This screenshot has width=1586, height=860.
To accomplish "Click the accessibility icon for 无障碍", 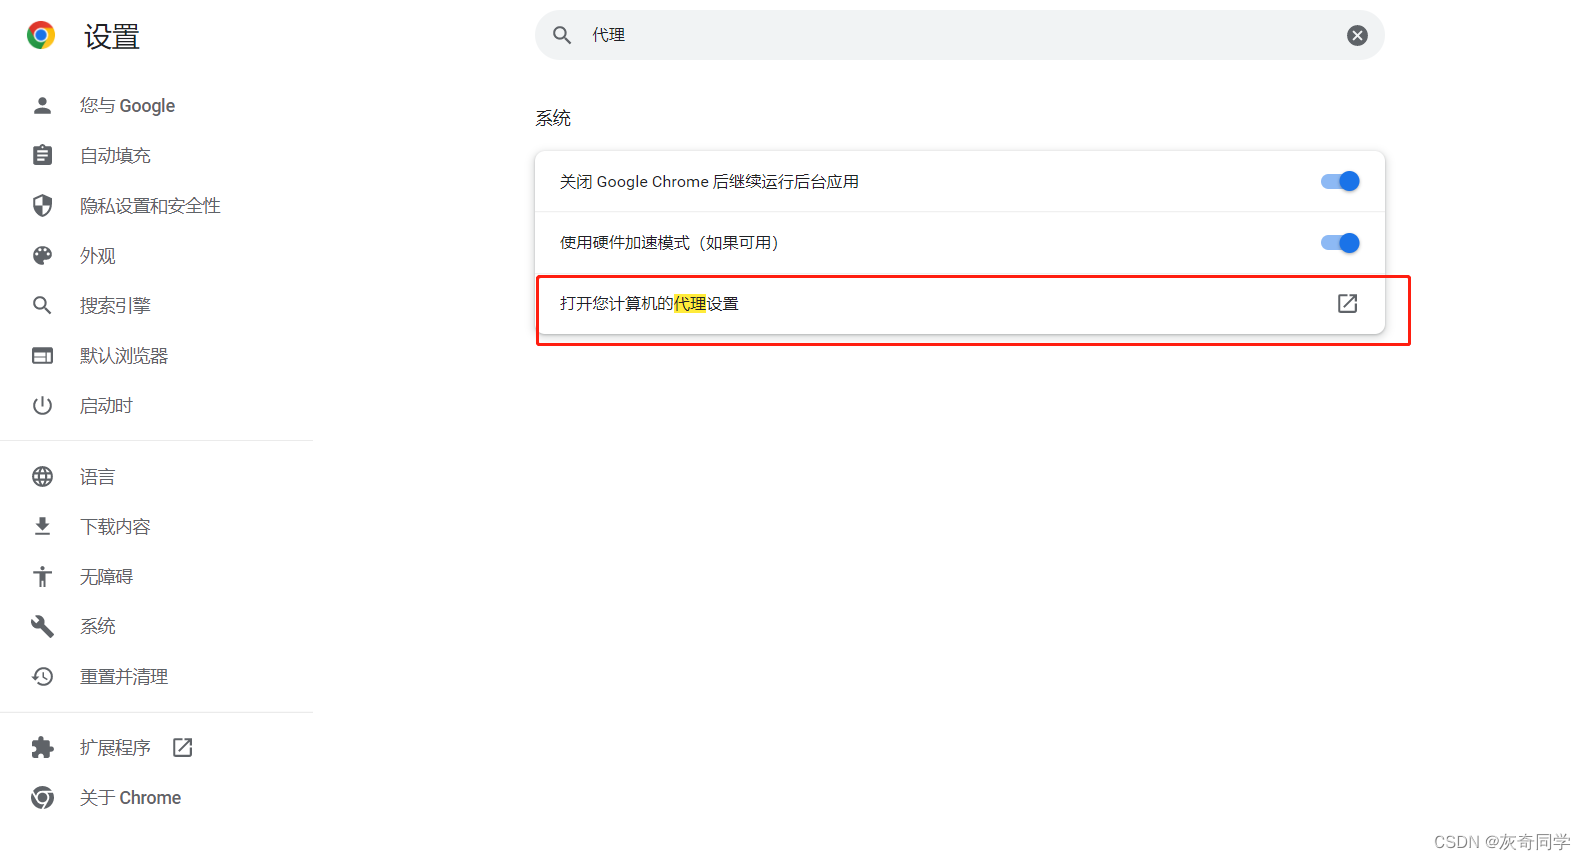I will coord(42,576).
